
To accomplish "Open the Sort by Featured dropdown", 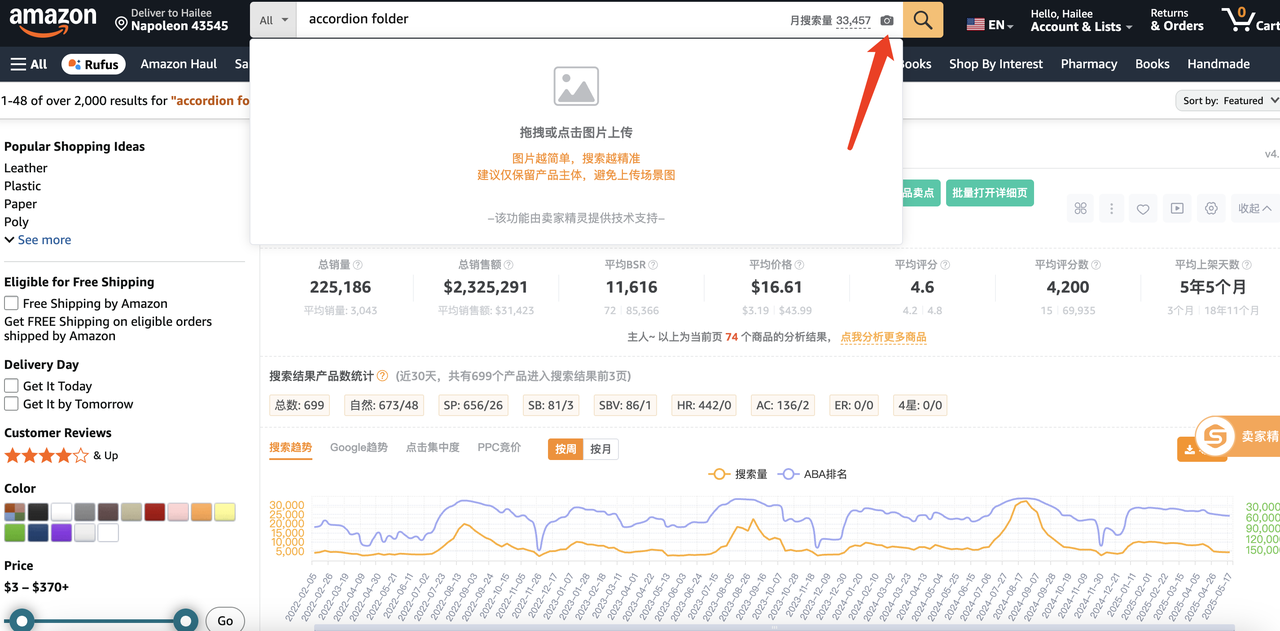I will [1240, 100].
